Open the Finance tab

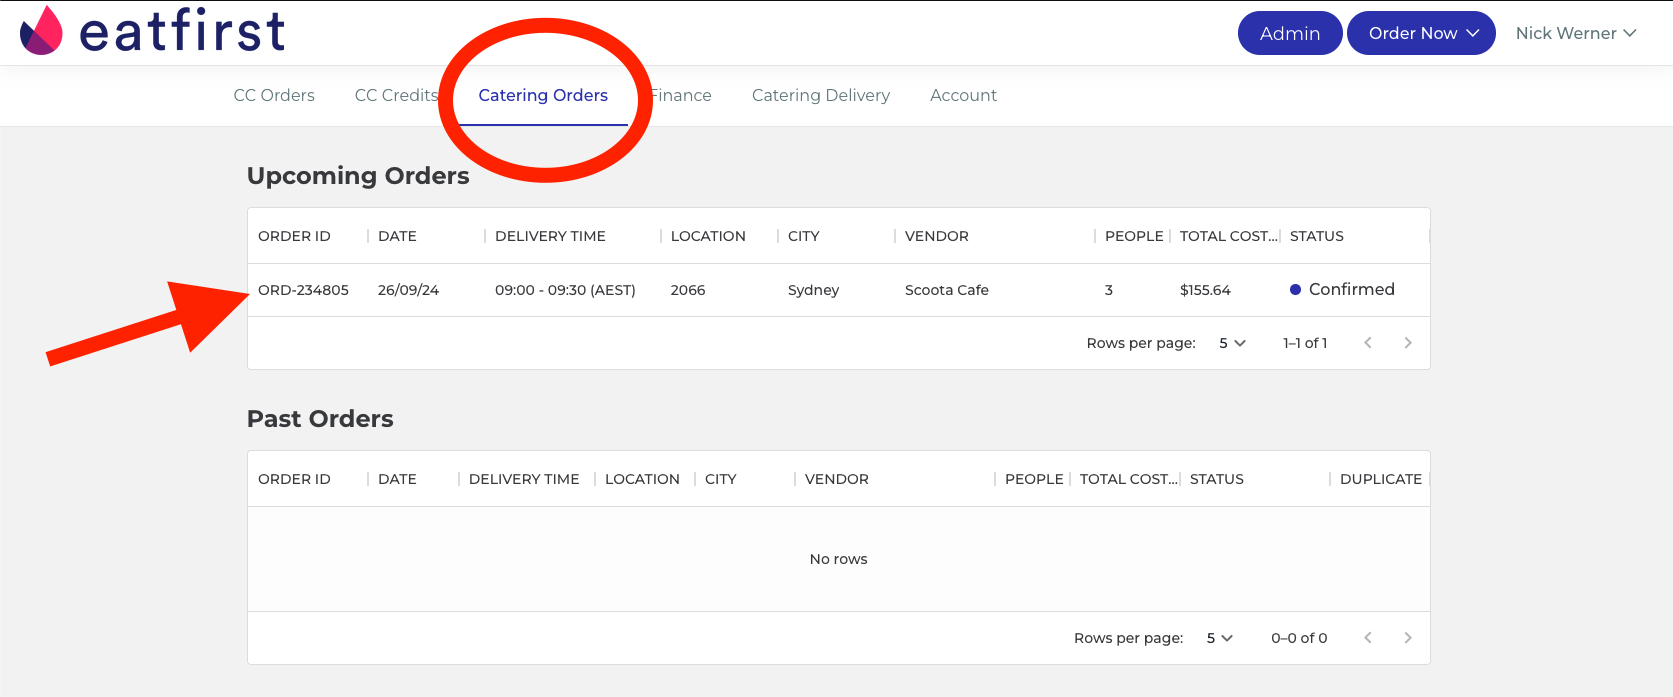pyautogui.click(x=681, y=95)
